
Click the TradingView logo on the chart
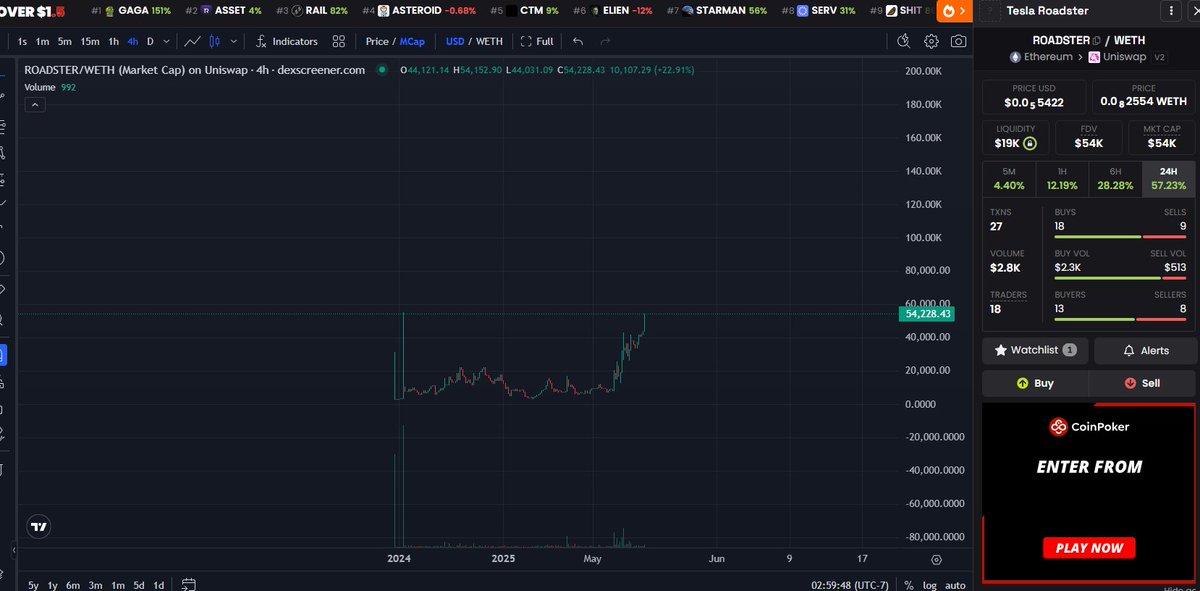(x=39, y=526)
